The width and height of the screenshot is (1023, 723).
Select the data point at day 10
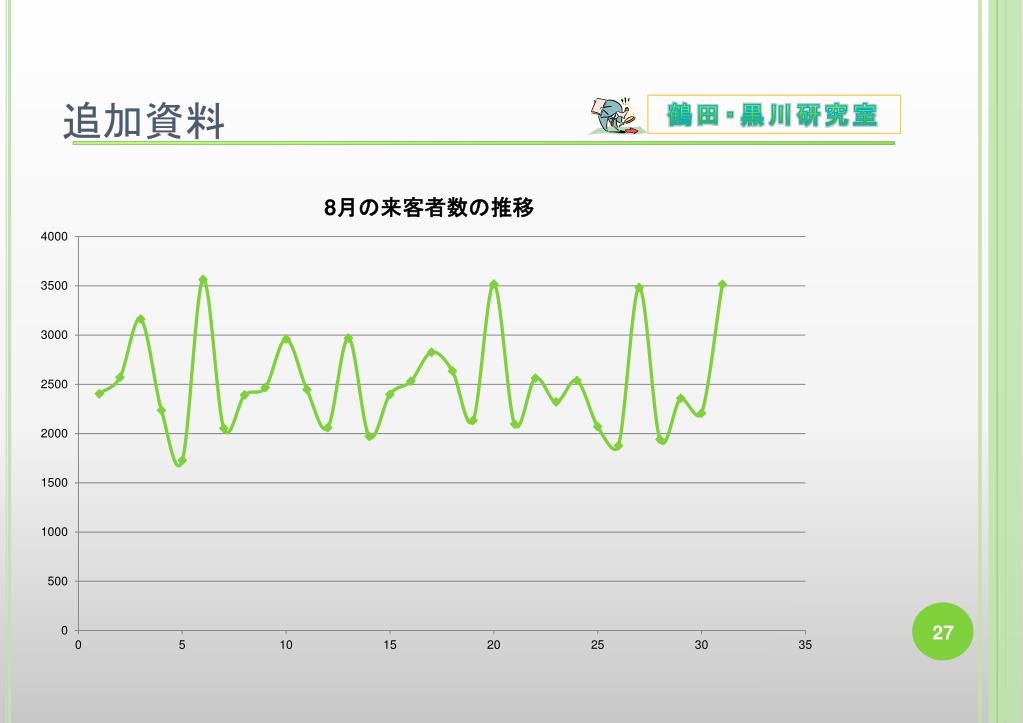tap(286, 339)
